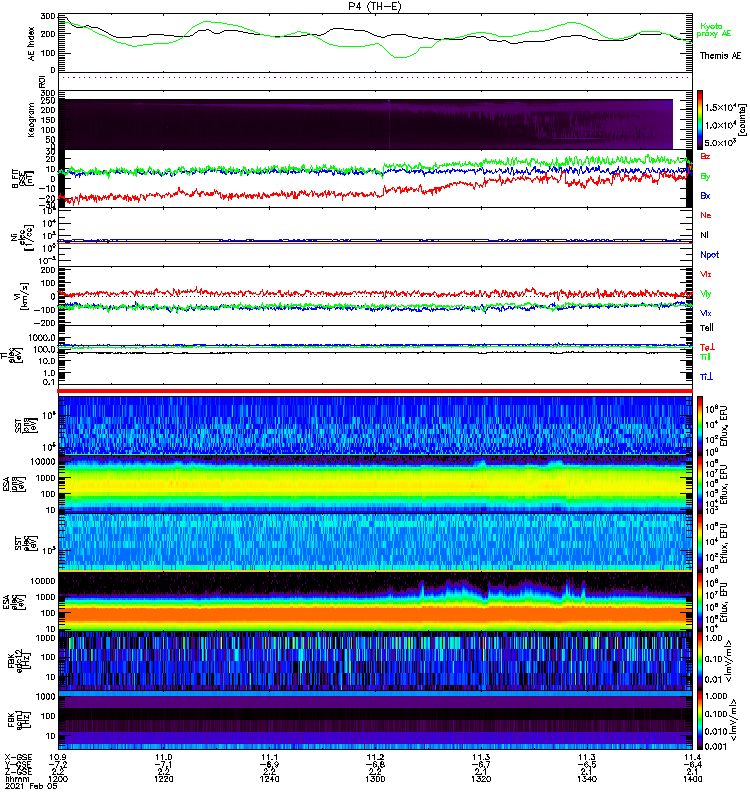
Task: Click the 1240 time tick label
Action: [269, 779]
